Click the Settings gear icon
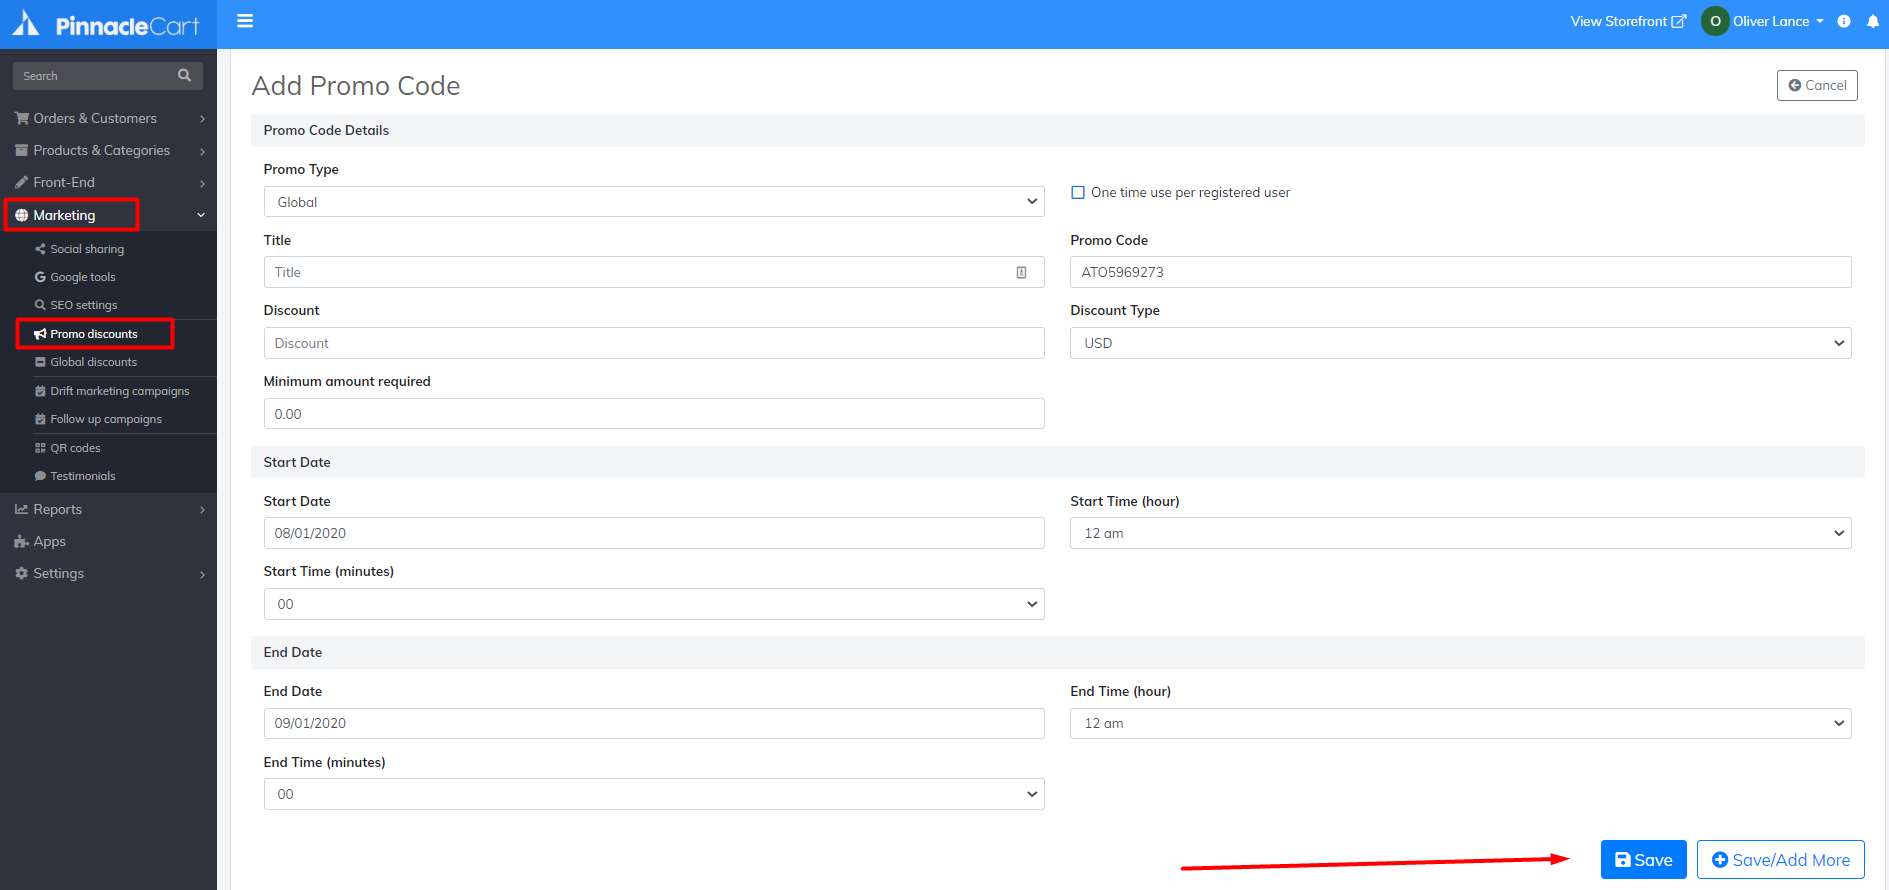The height and width of the screenshot is (890, 1889). [x=21, y=573]
